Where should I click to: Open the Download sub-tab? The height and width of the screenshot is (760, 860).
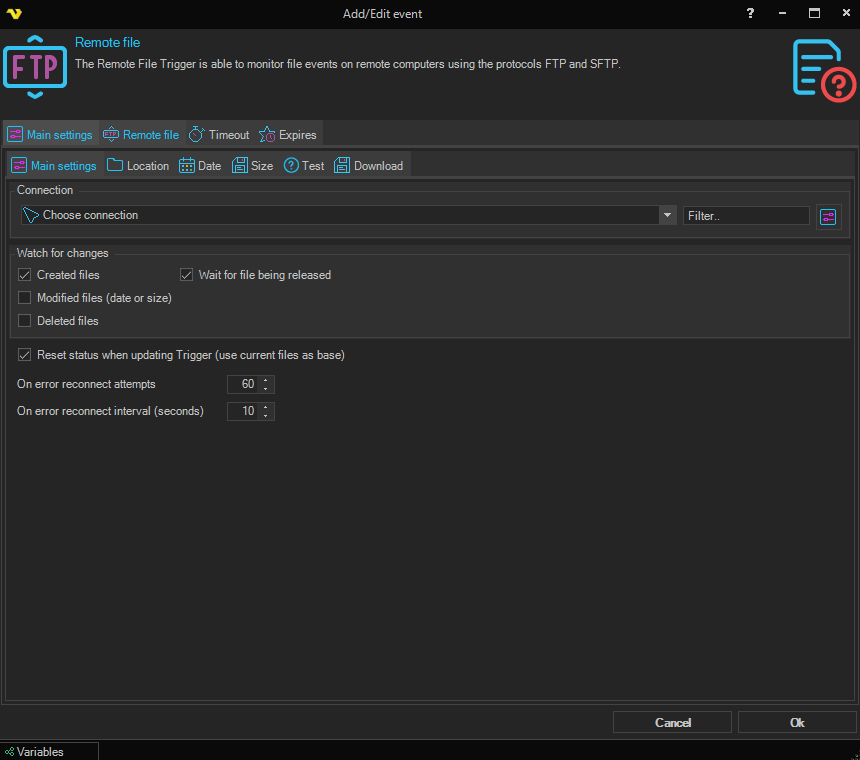click(369, 166)
